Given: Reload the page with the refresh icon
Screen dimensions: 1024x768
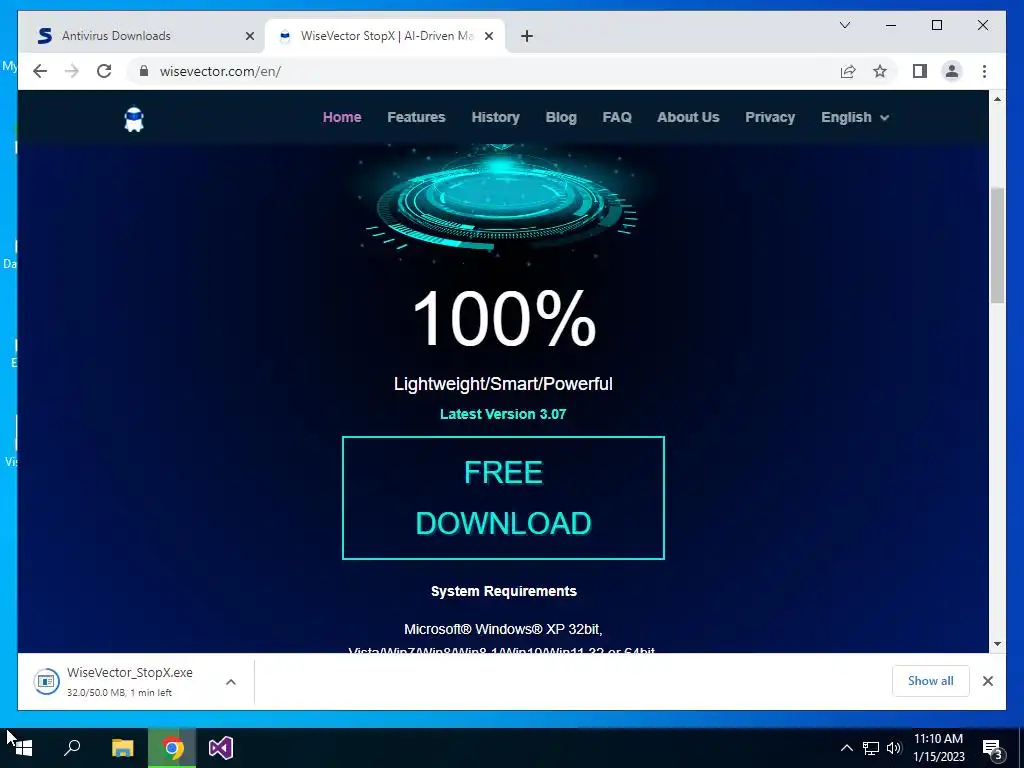Looking at the screenshot, I should pyautogui.click(x=104, y=71).
